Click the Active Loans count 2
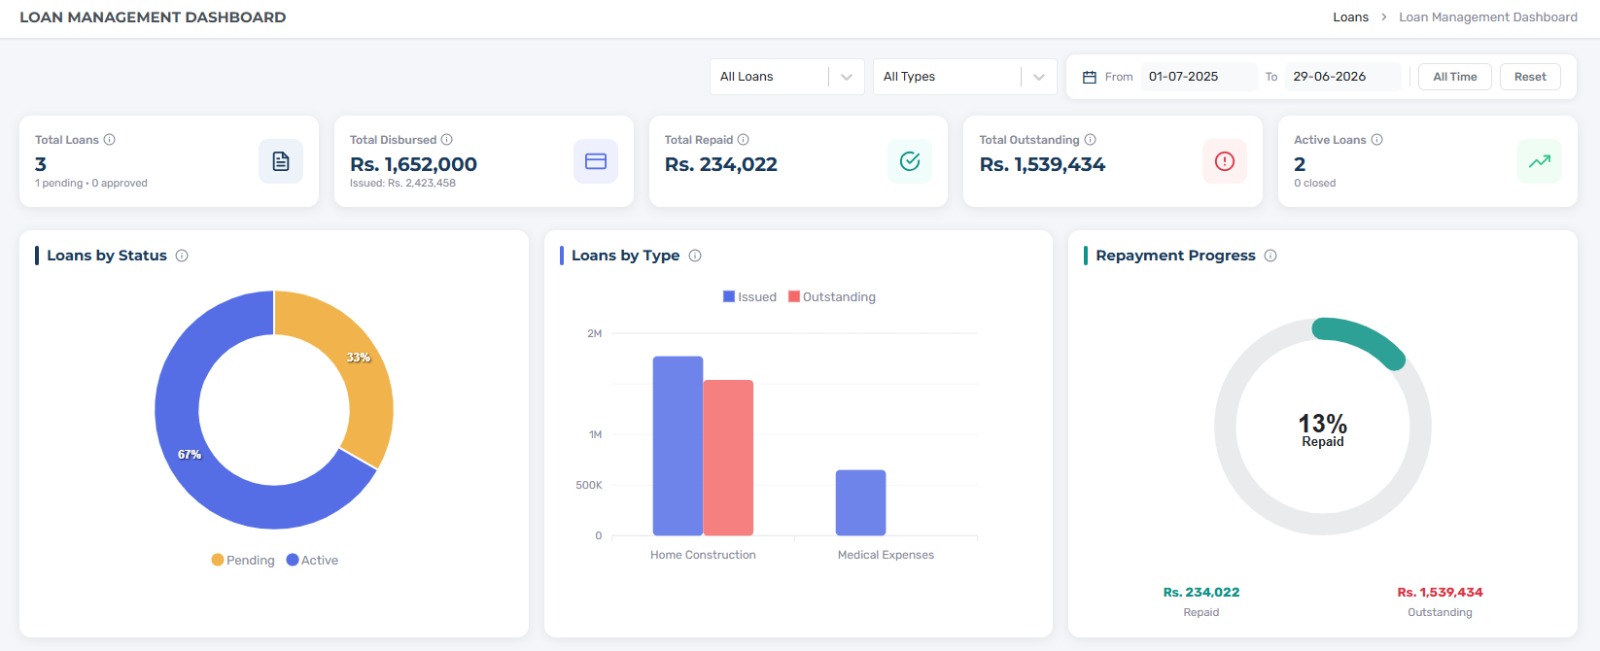1600x651 pixels. click(x=1300, y=164)
